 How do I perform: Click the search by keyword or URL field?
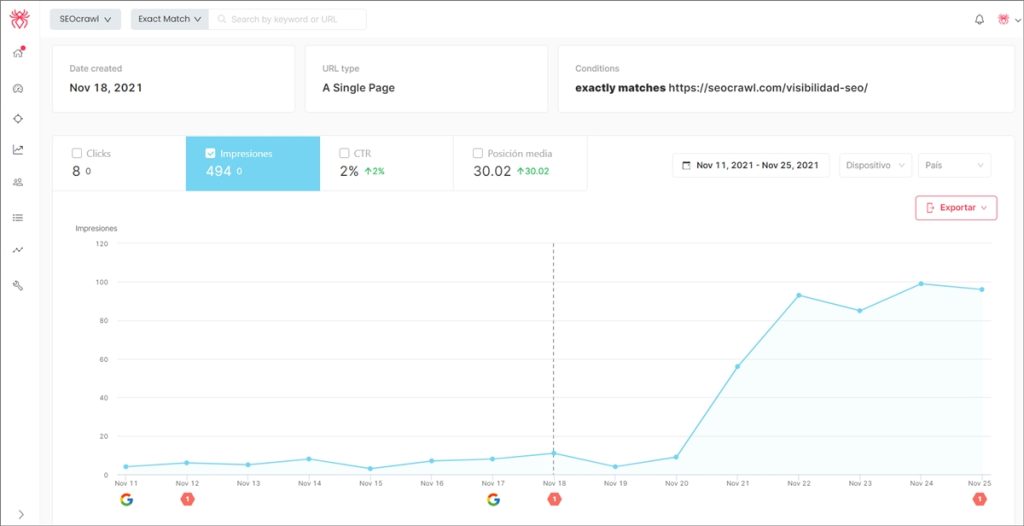pos(290,19)
